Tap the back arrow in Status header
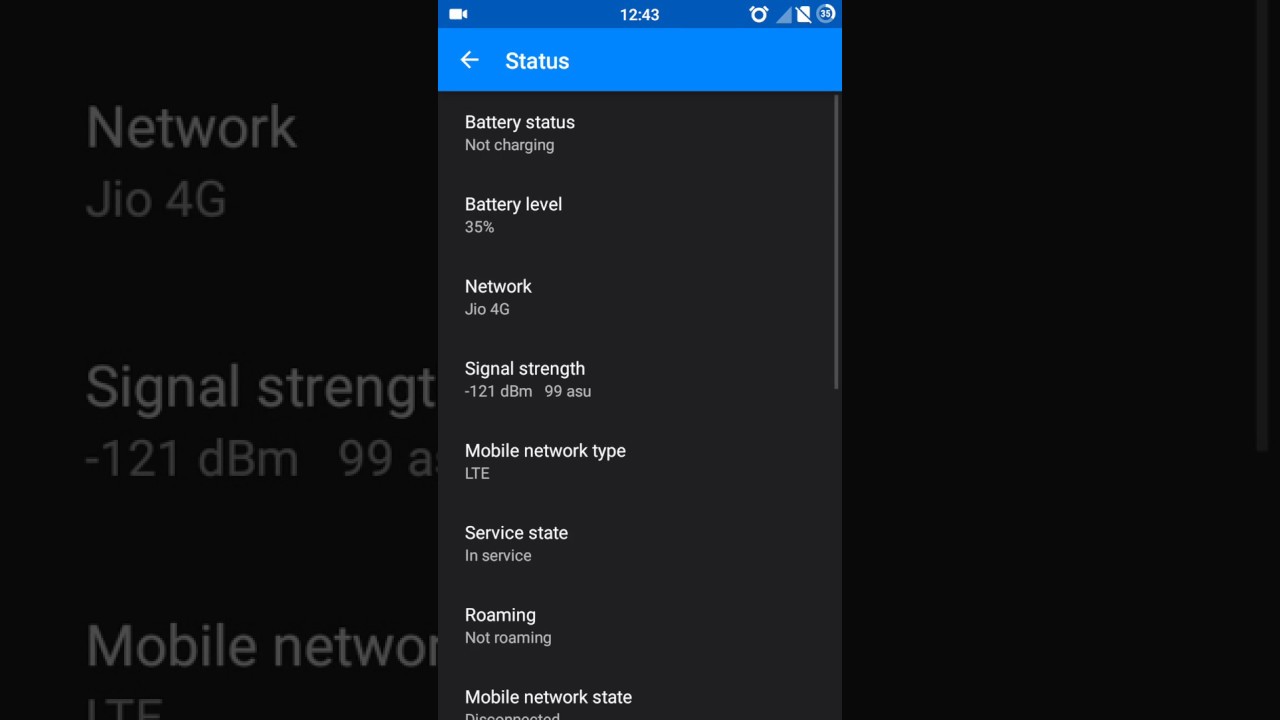 (x=469, y=61)
